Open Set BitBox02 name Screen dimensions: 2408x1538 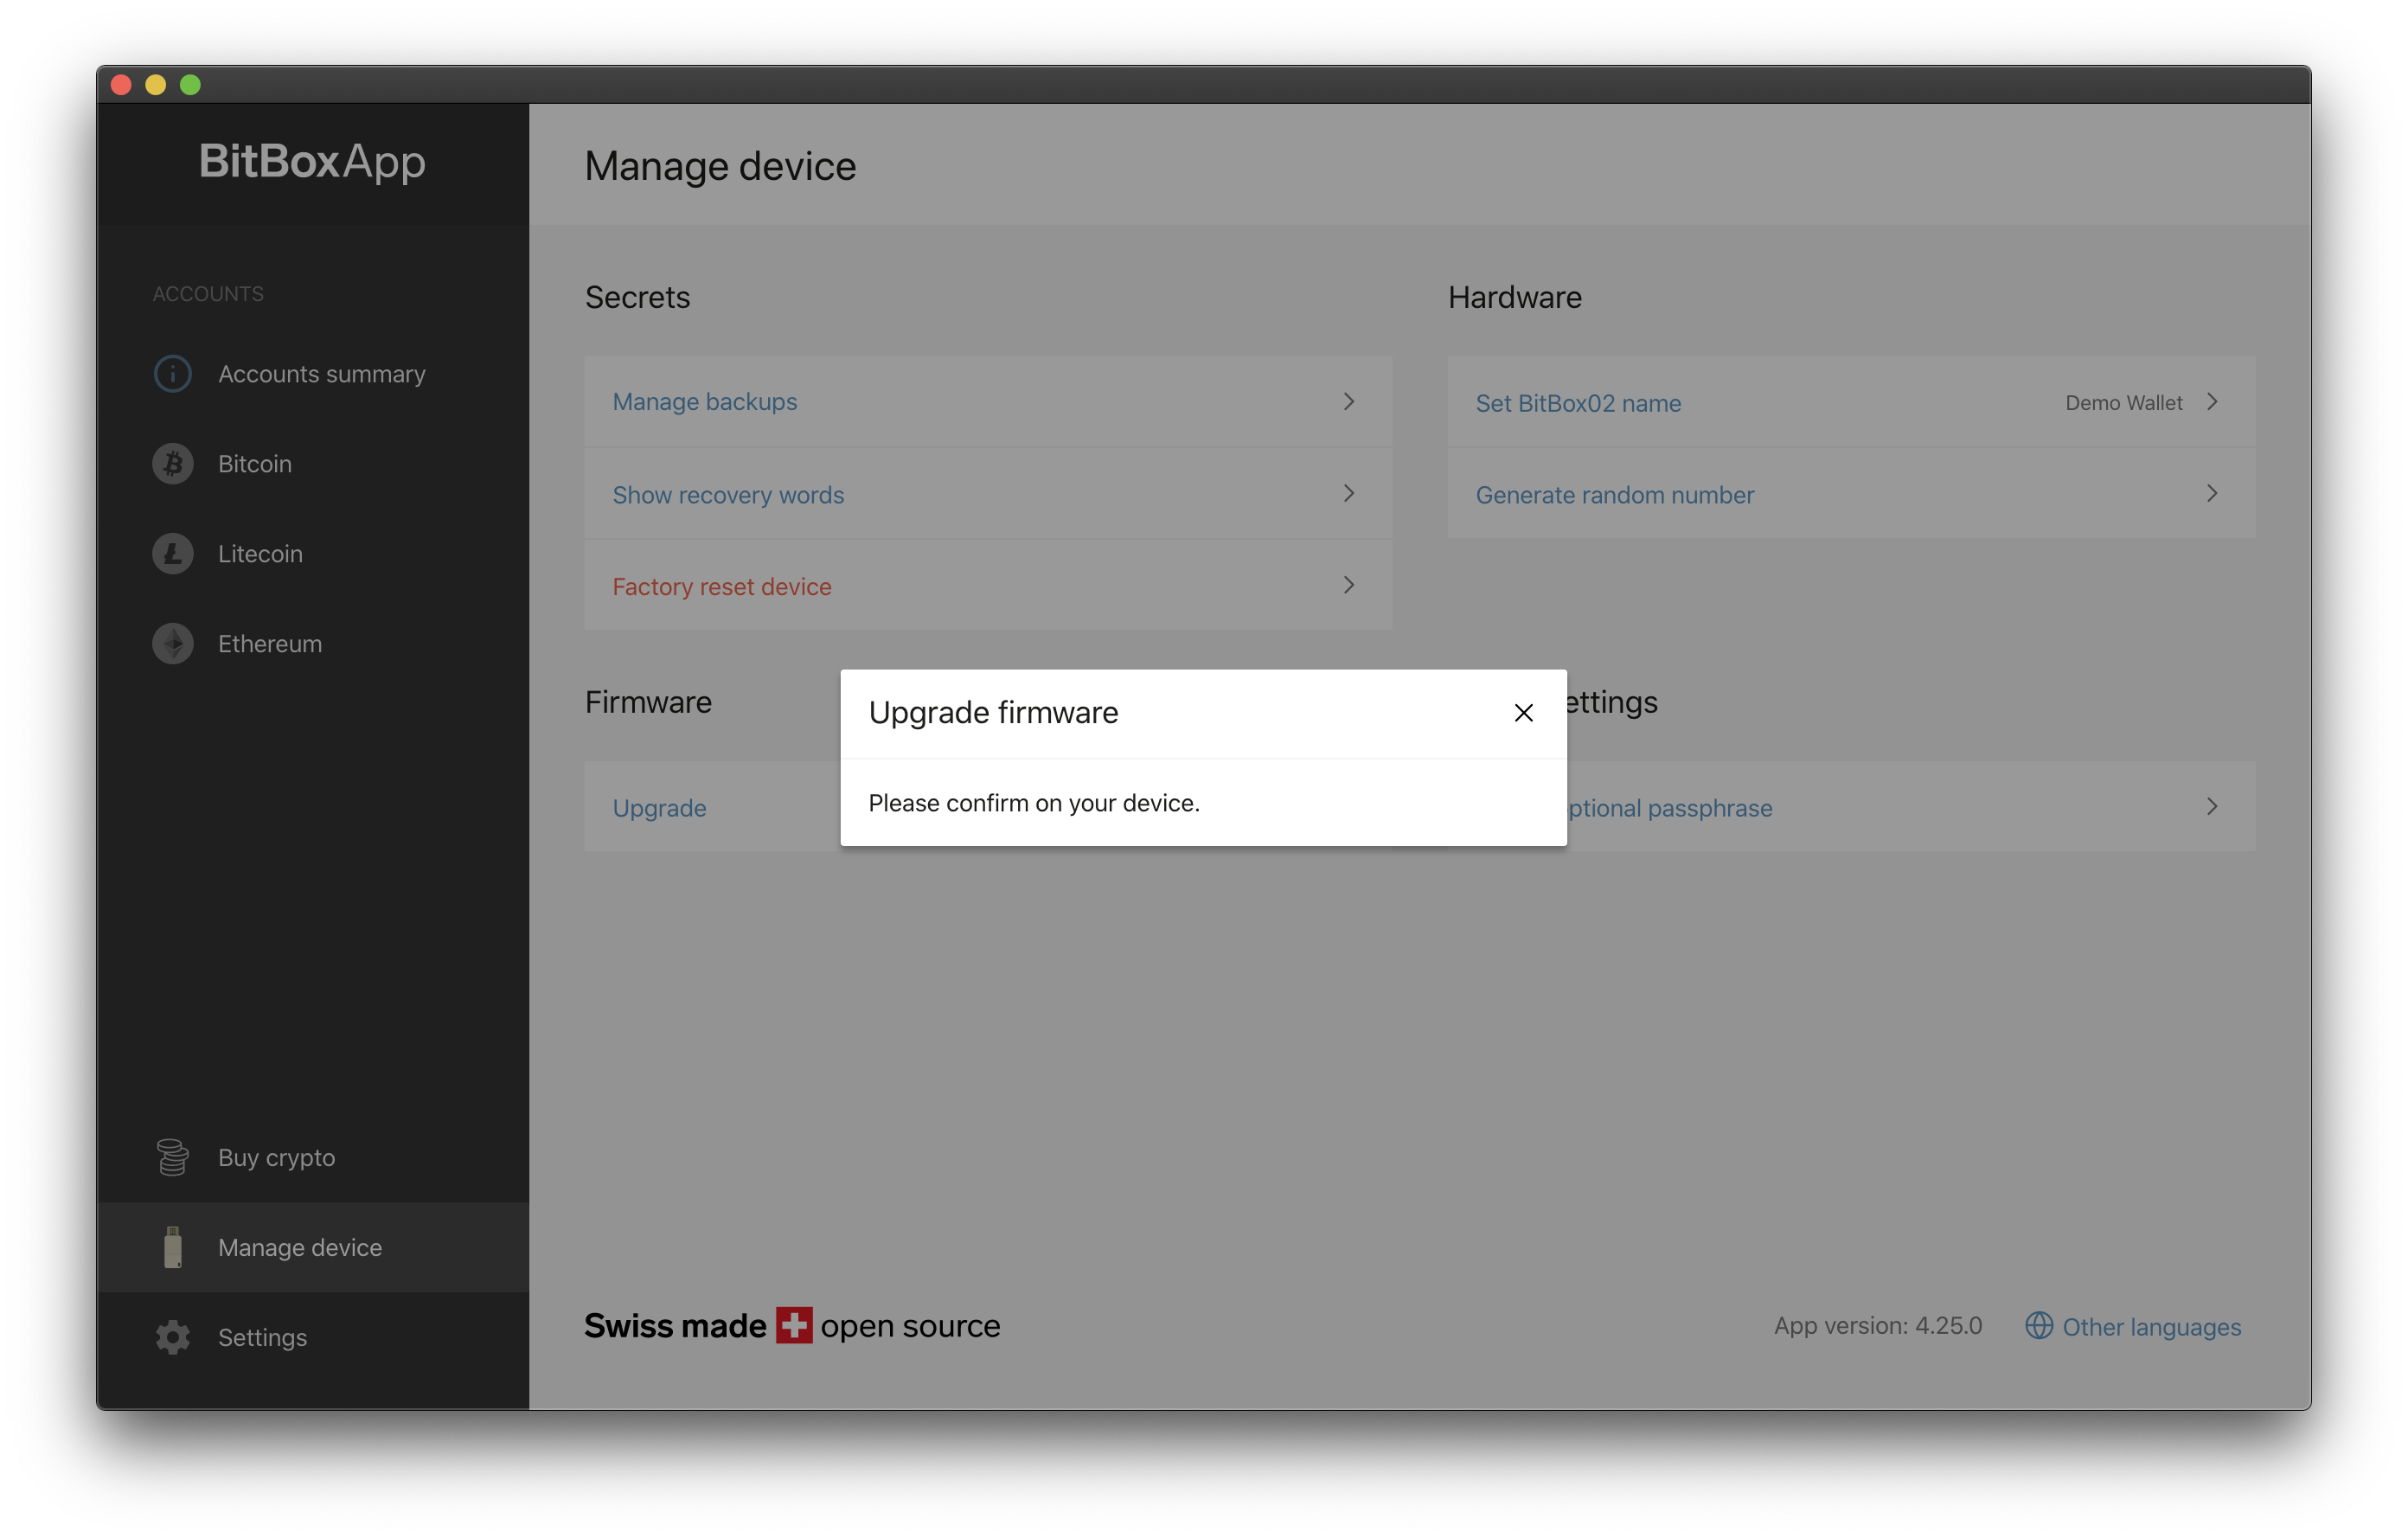(1851, 402)
